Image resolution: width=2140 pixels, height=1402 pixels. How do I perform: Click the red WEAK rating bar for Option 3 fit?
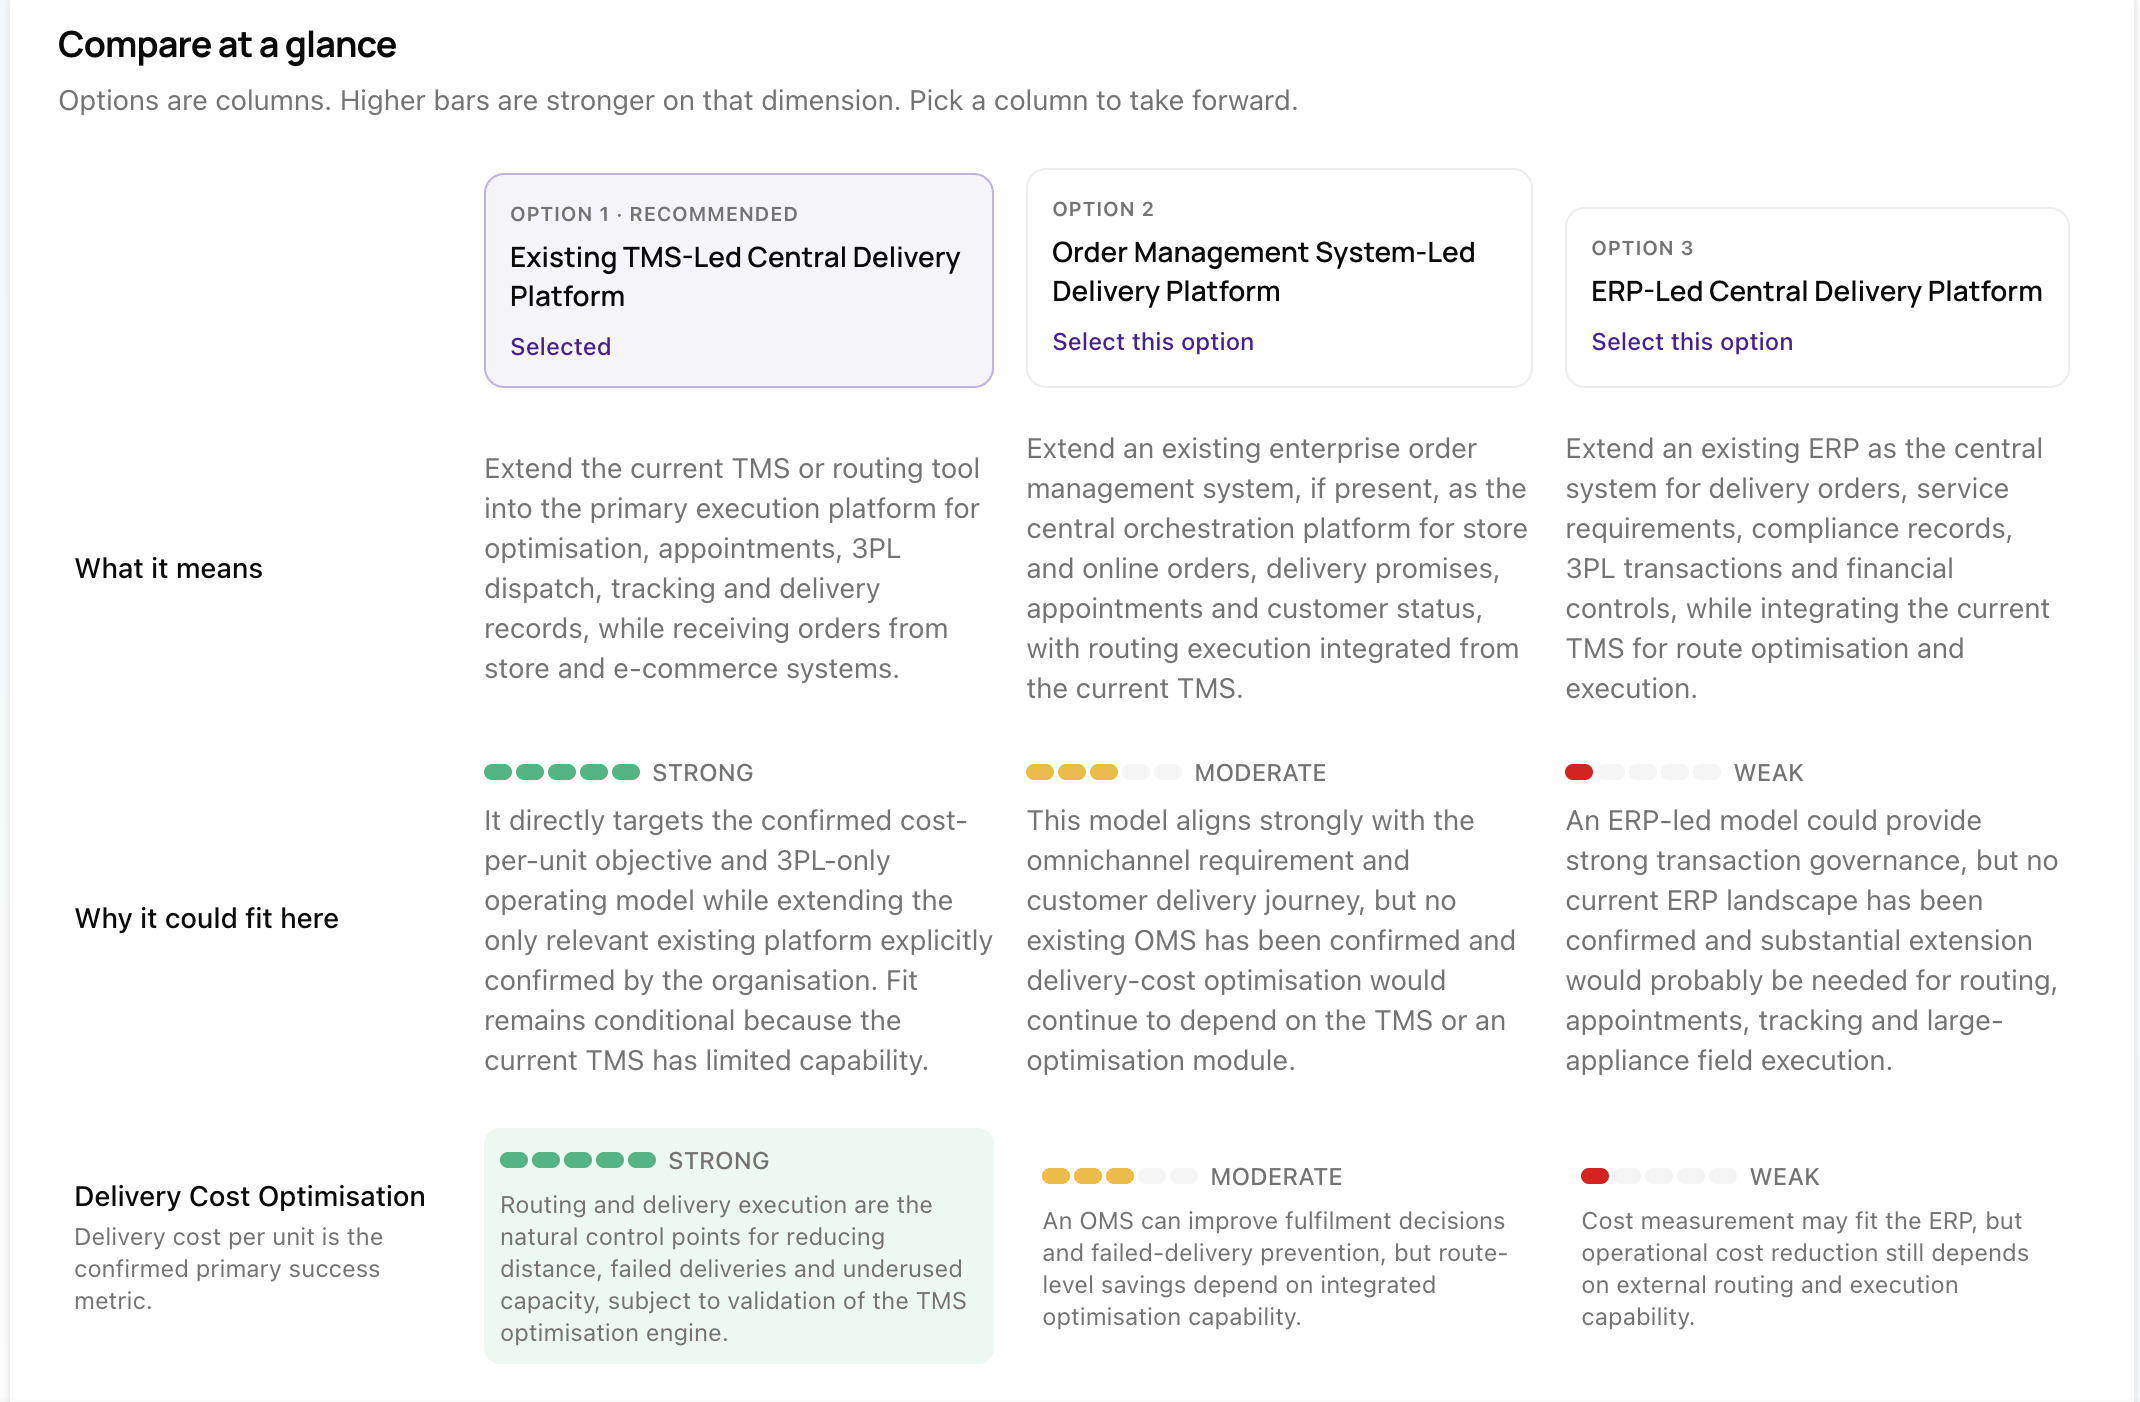coord(1643,772)
